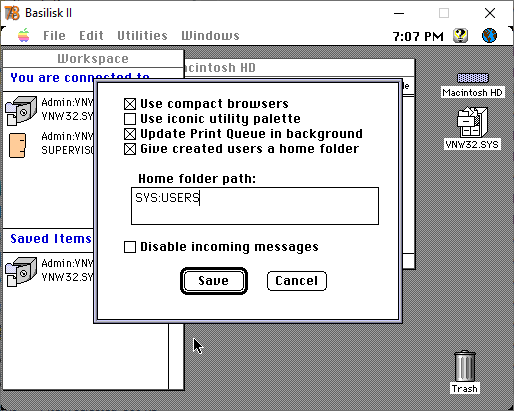514x411 pixels.
Task: Click the Cancel button
Action: (297, 281)
